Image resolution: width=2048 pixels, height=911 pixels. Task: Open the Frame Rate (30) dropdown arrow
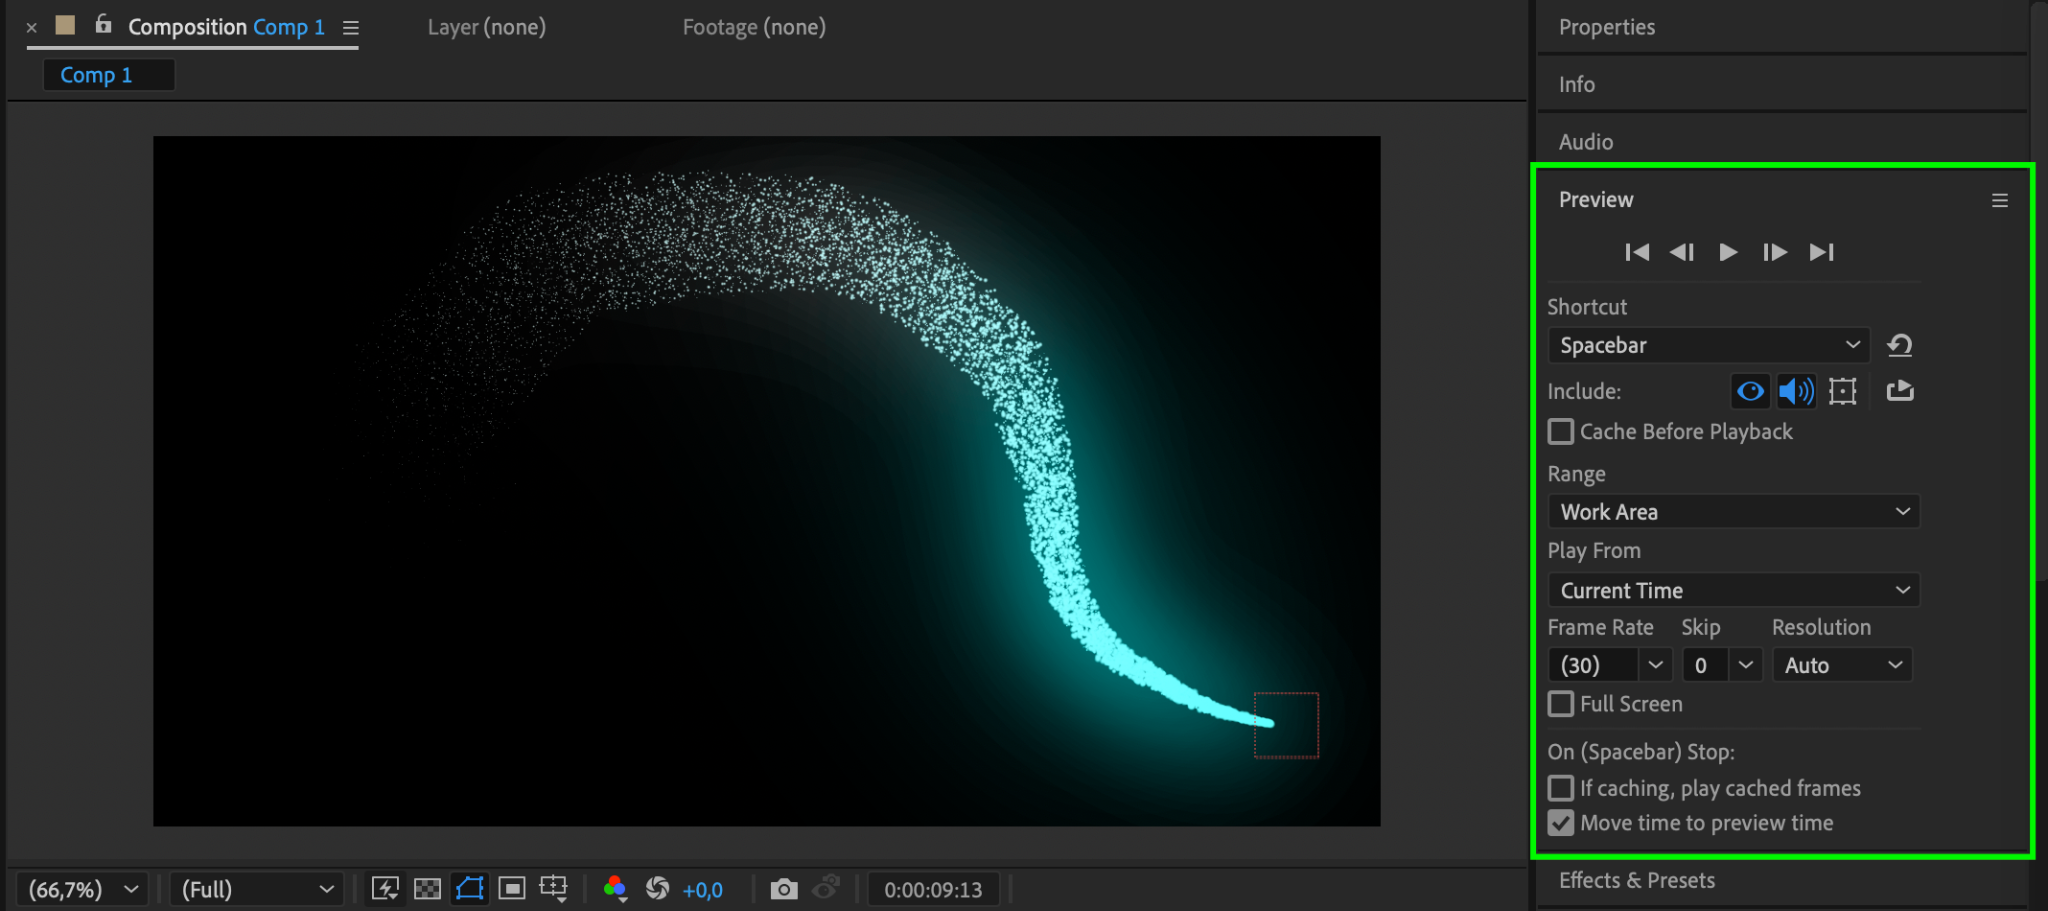[1656, 665]
